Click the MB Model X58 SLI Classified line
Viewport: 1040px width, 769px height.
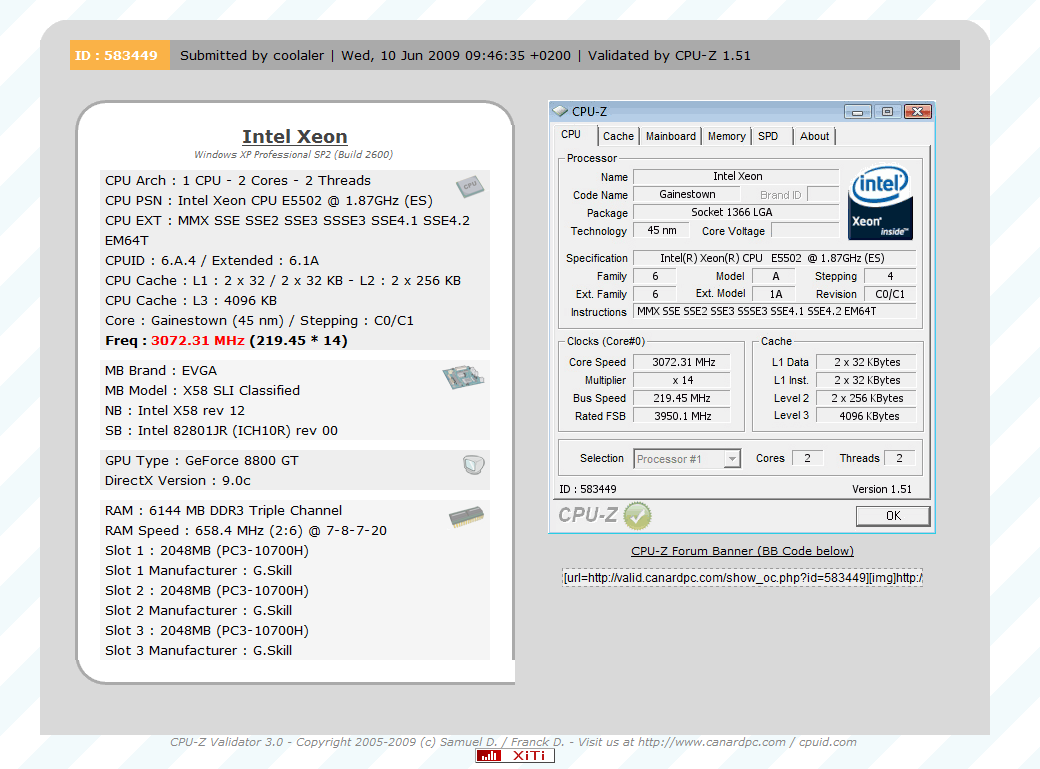click(x=202, y=390)
